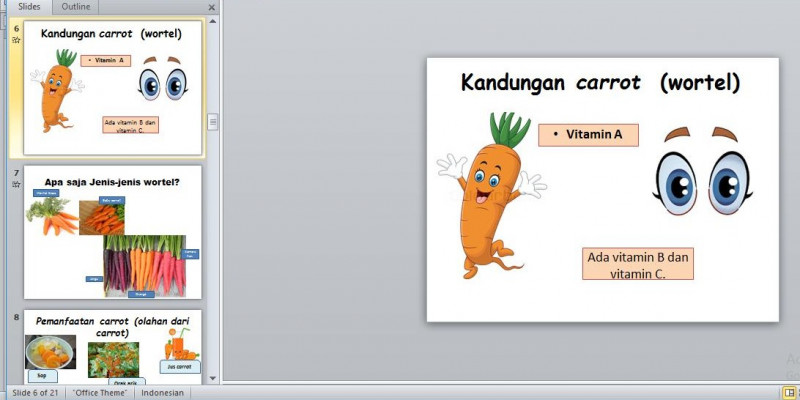
Task: Click Sop label in slide 8 thumbnail
Action: pos(42,376)
